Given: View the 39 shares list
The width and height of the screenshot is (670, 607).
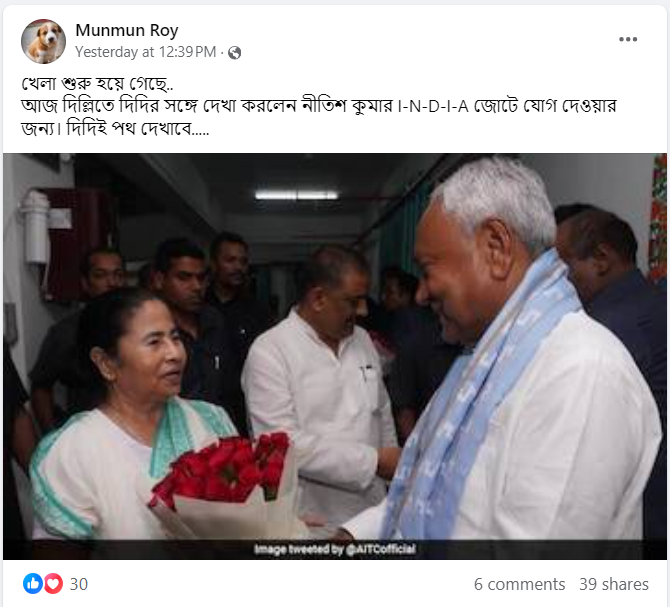Looking at the screenshot, I should point(614,584).
